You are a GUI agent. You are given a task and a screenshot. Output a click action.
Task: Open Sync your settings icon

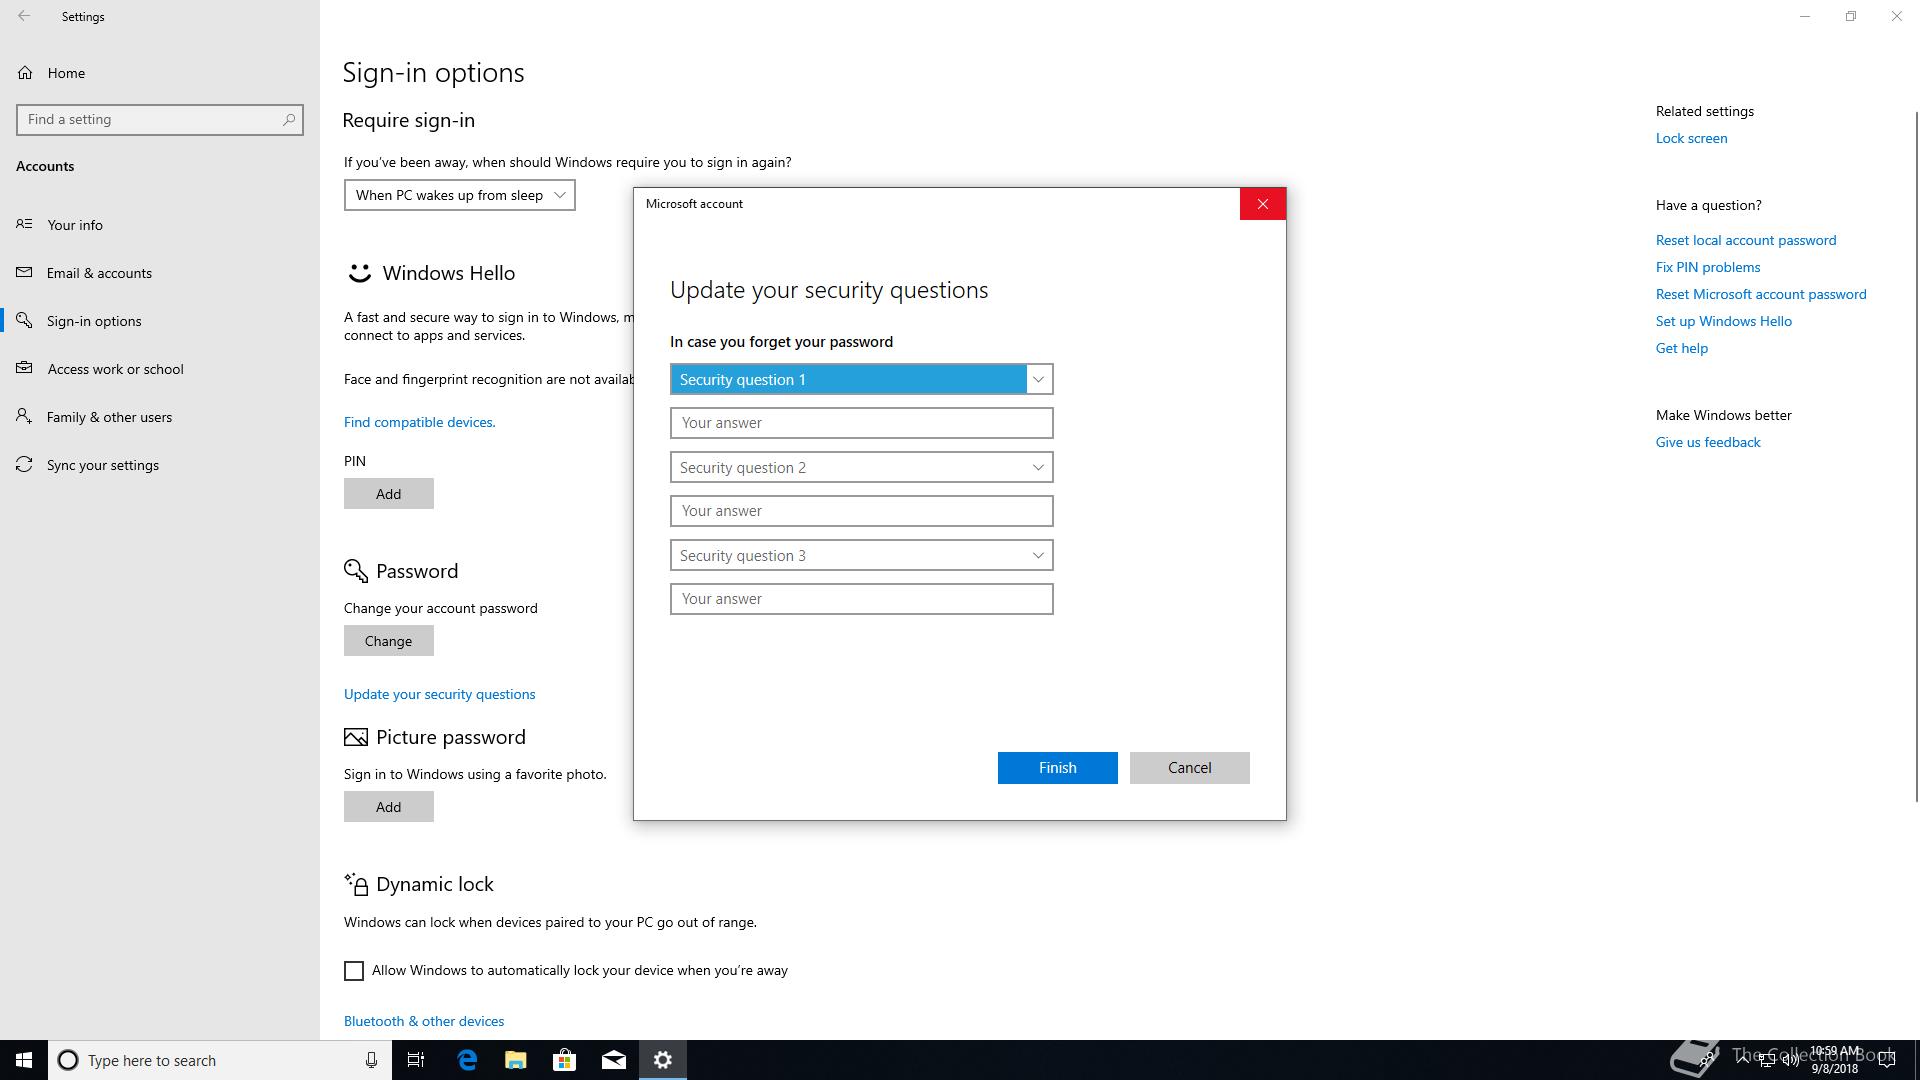click(x=24, y=464)
